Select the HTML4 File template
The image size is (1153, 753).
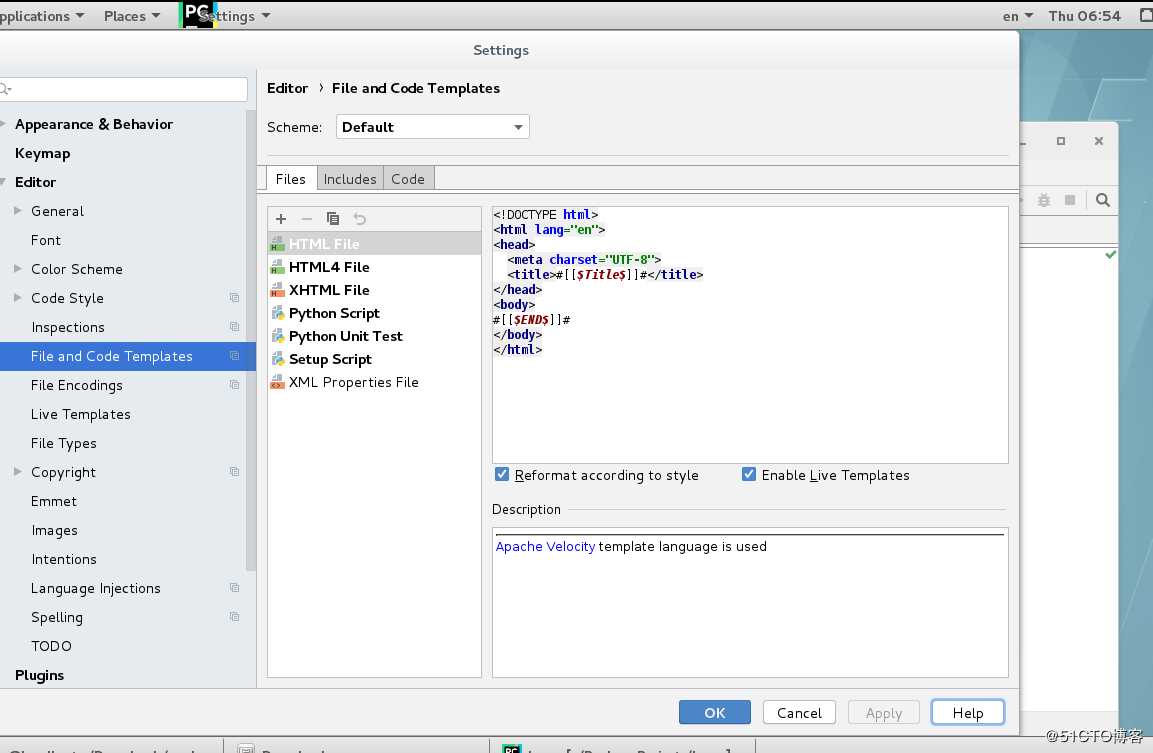tap(374, 267)
